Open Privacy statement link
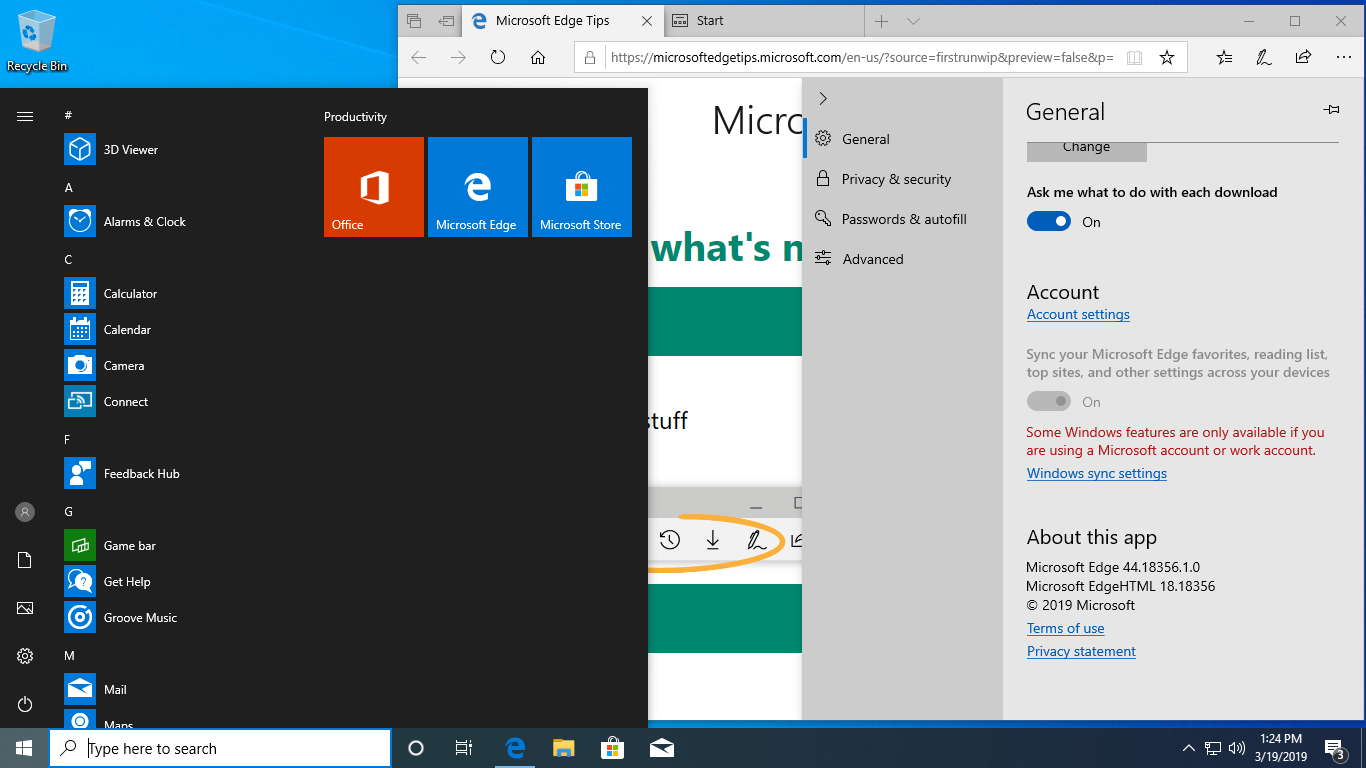This screenshot has height=768, width=1366. click(1081, 651)
